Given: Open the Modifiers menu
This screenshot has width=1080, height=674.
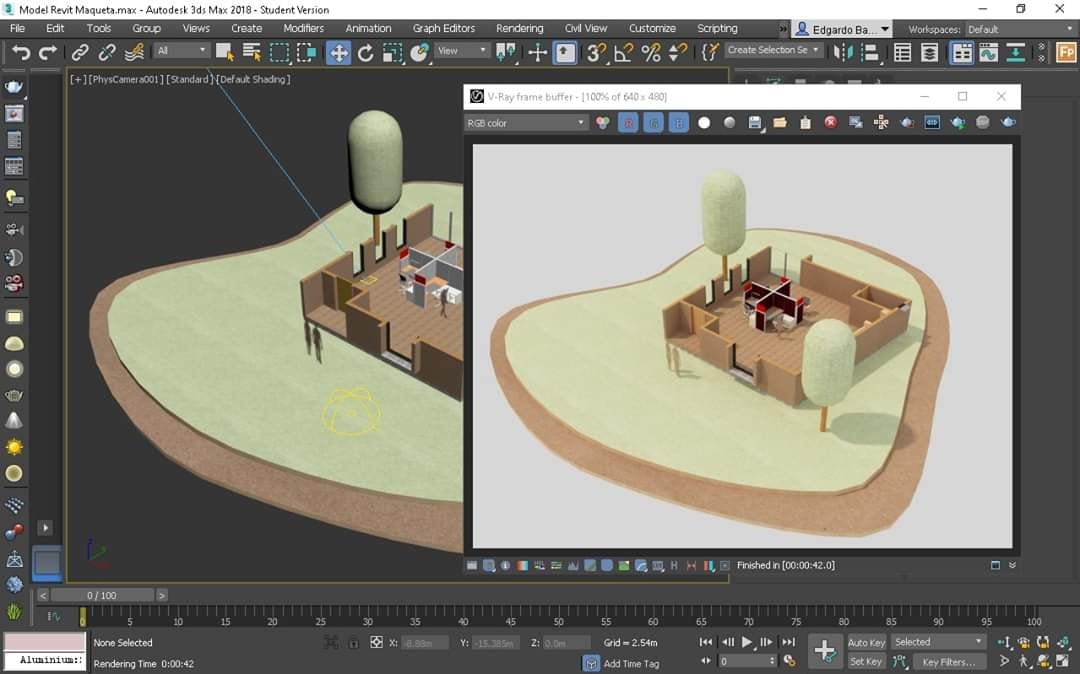Looking at the screenshot, I should (303, 28).
